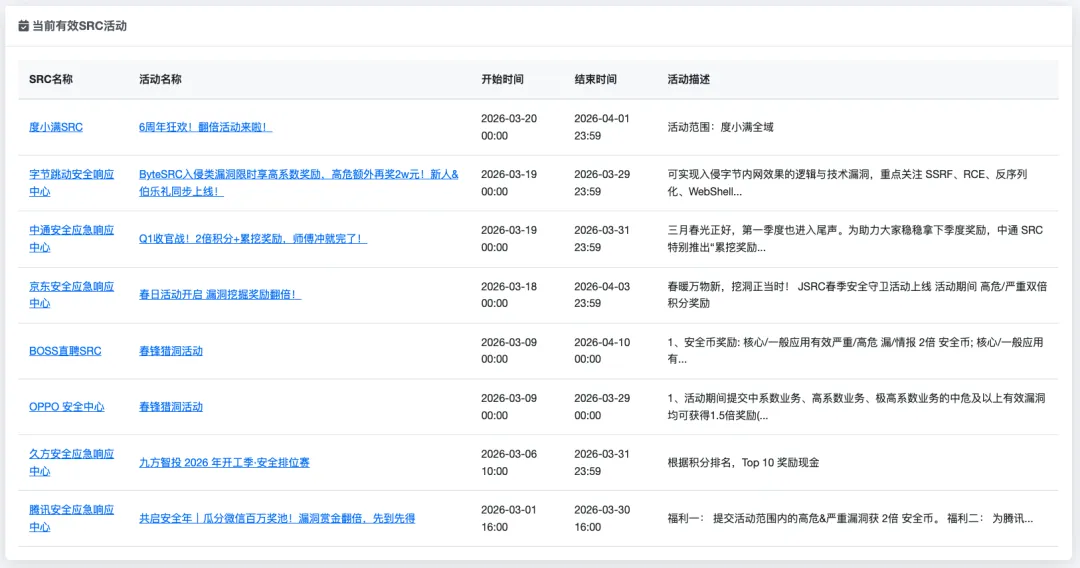The image size is (1080, 568).
Task: Select the start time 2026-03-06 10:00
Action: tap(509, 463)
